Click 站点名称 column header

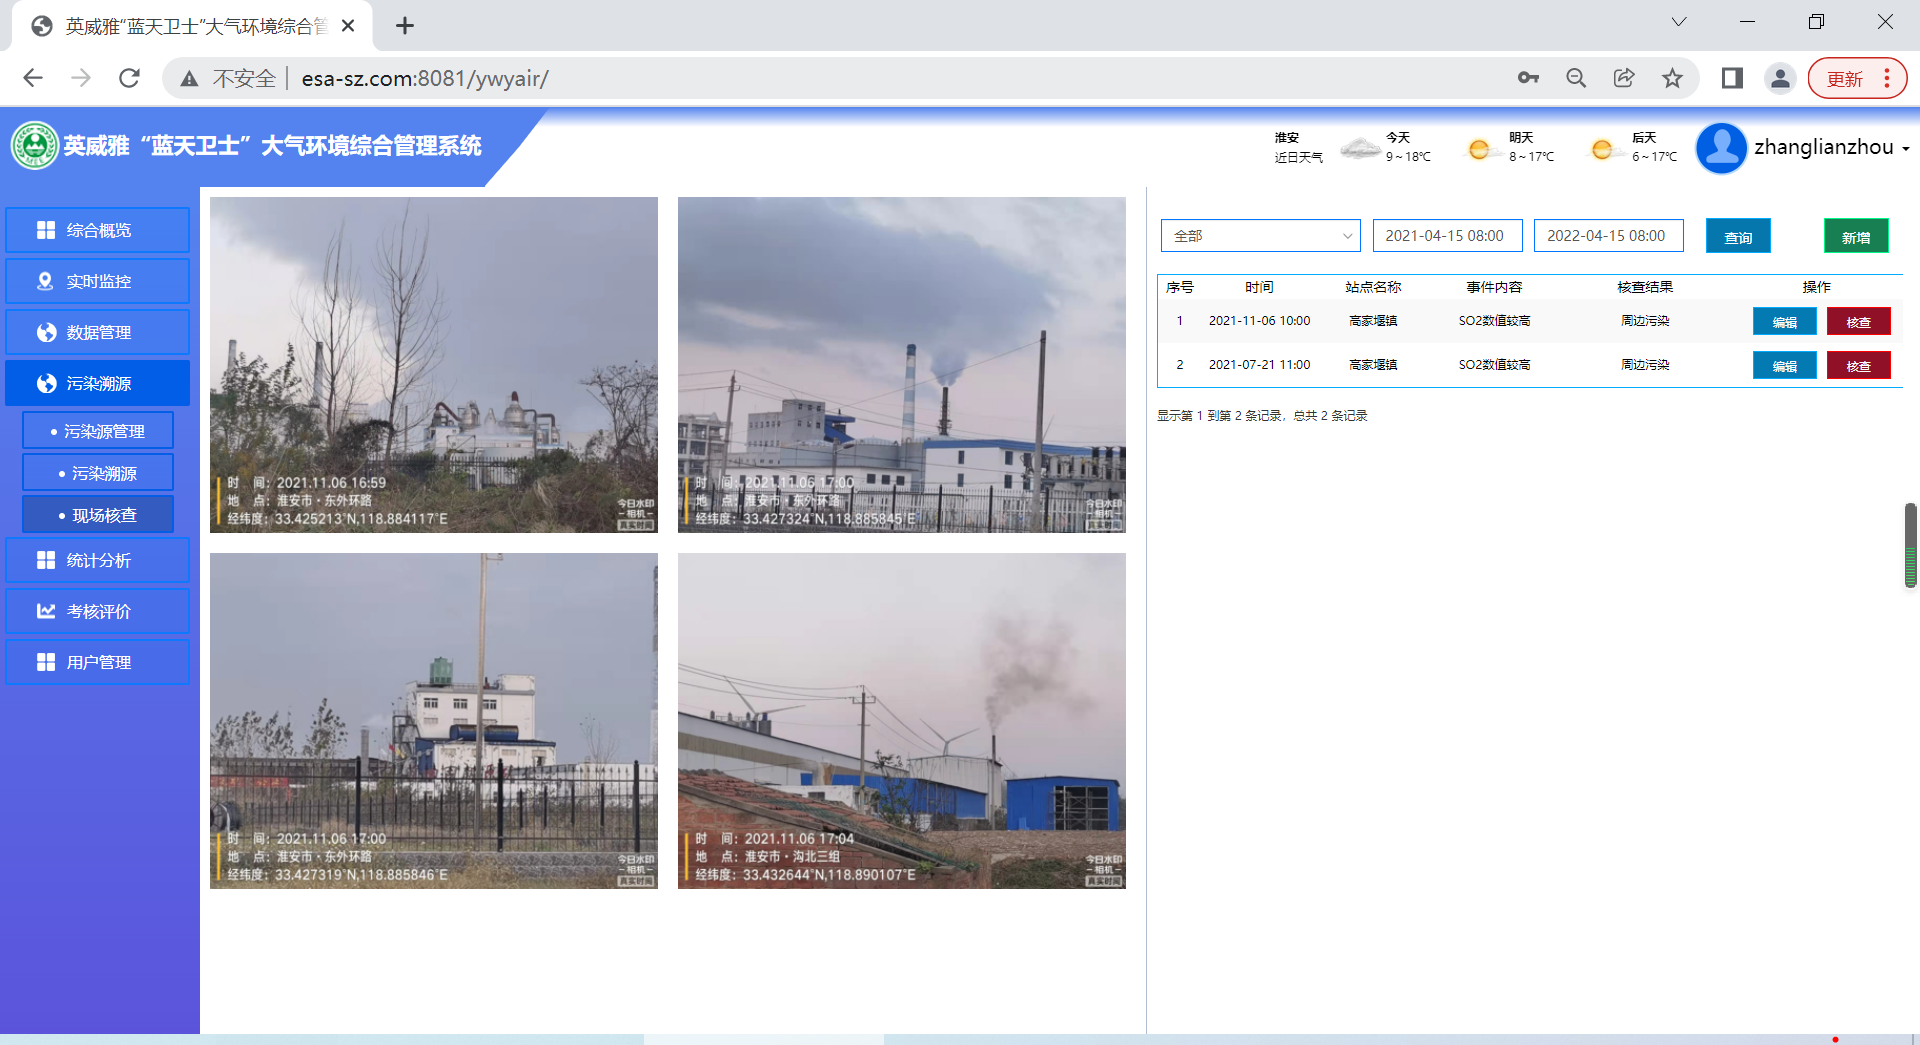click(1373, 287)
